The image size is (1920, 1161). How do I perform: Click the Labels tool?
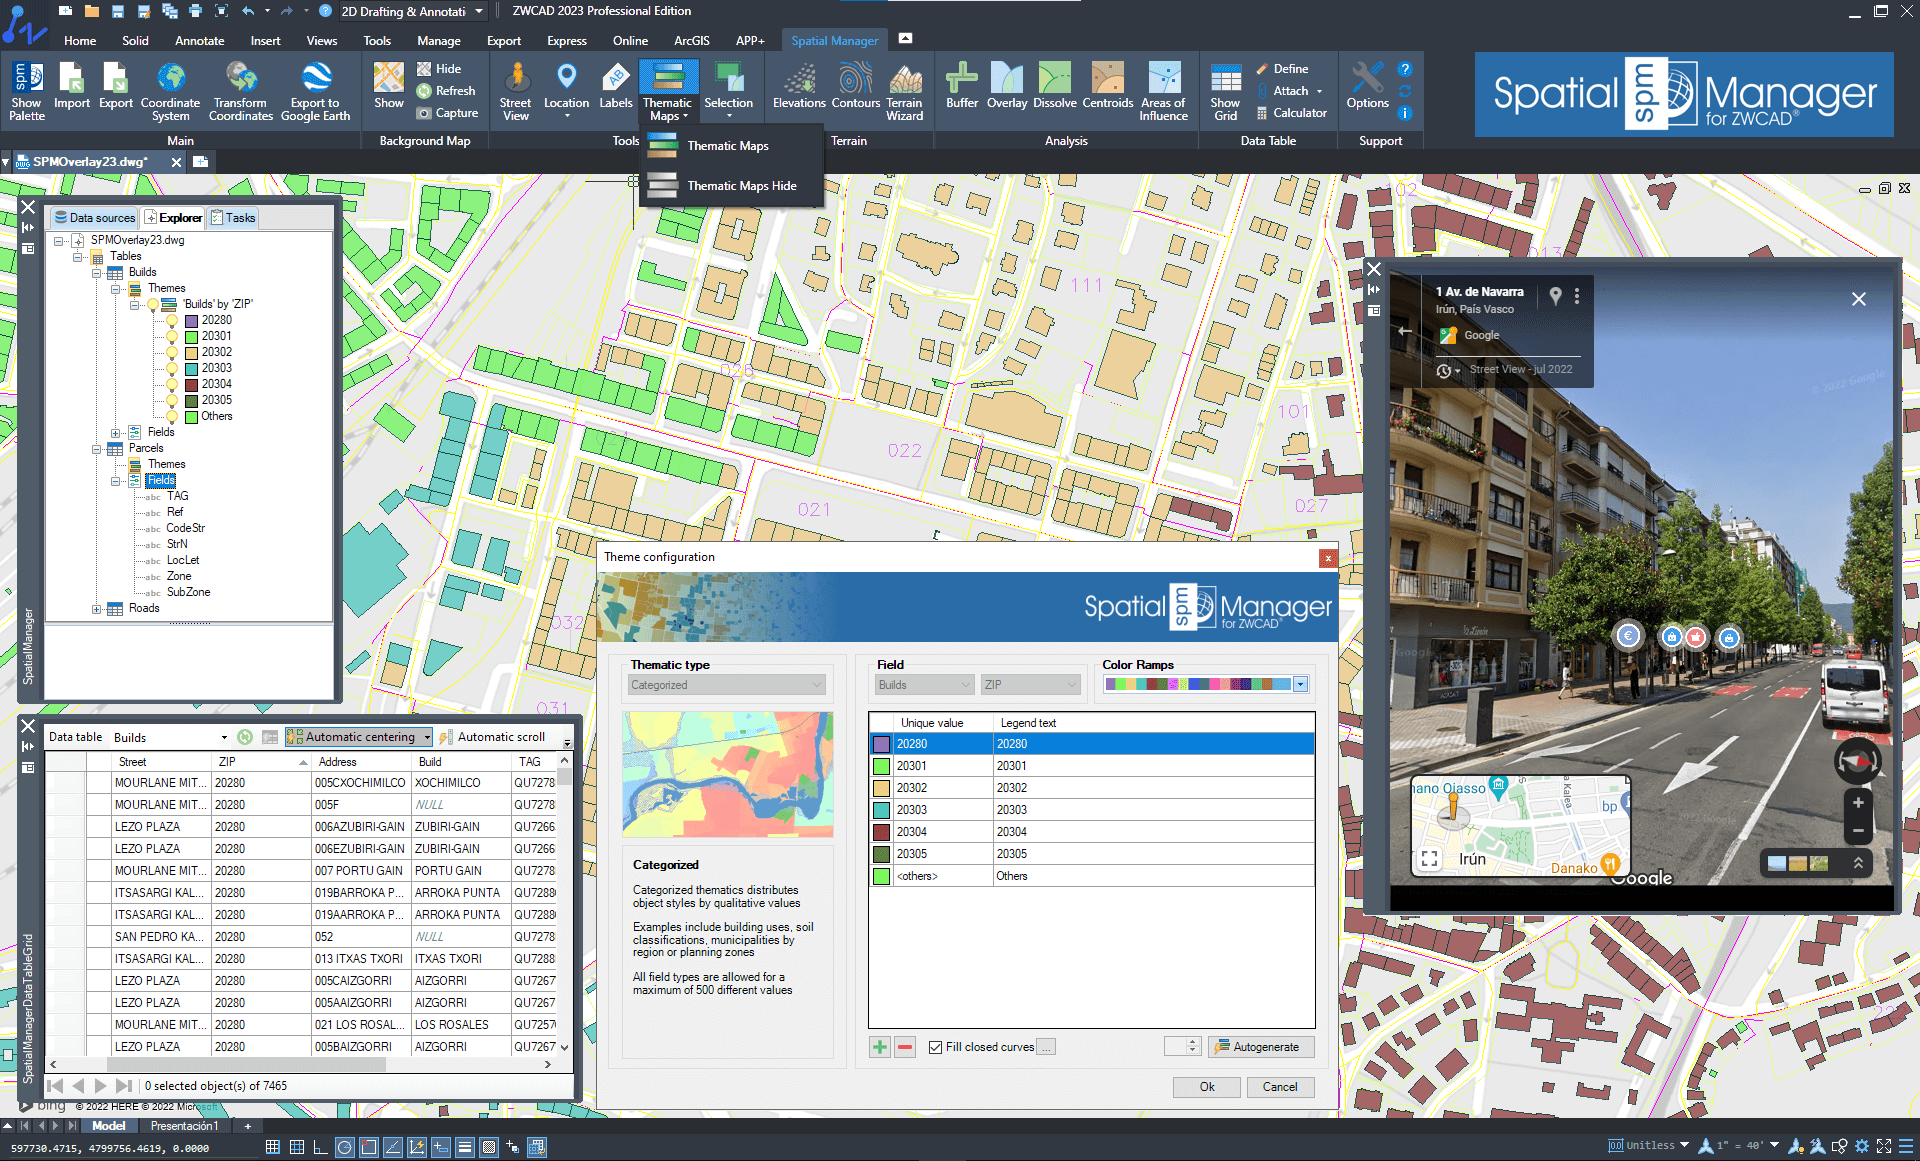coord(616,86)
